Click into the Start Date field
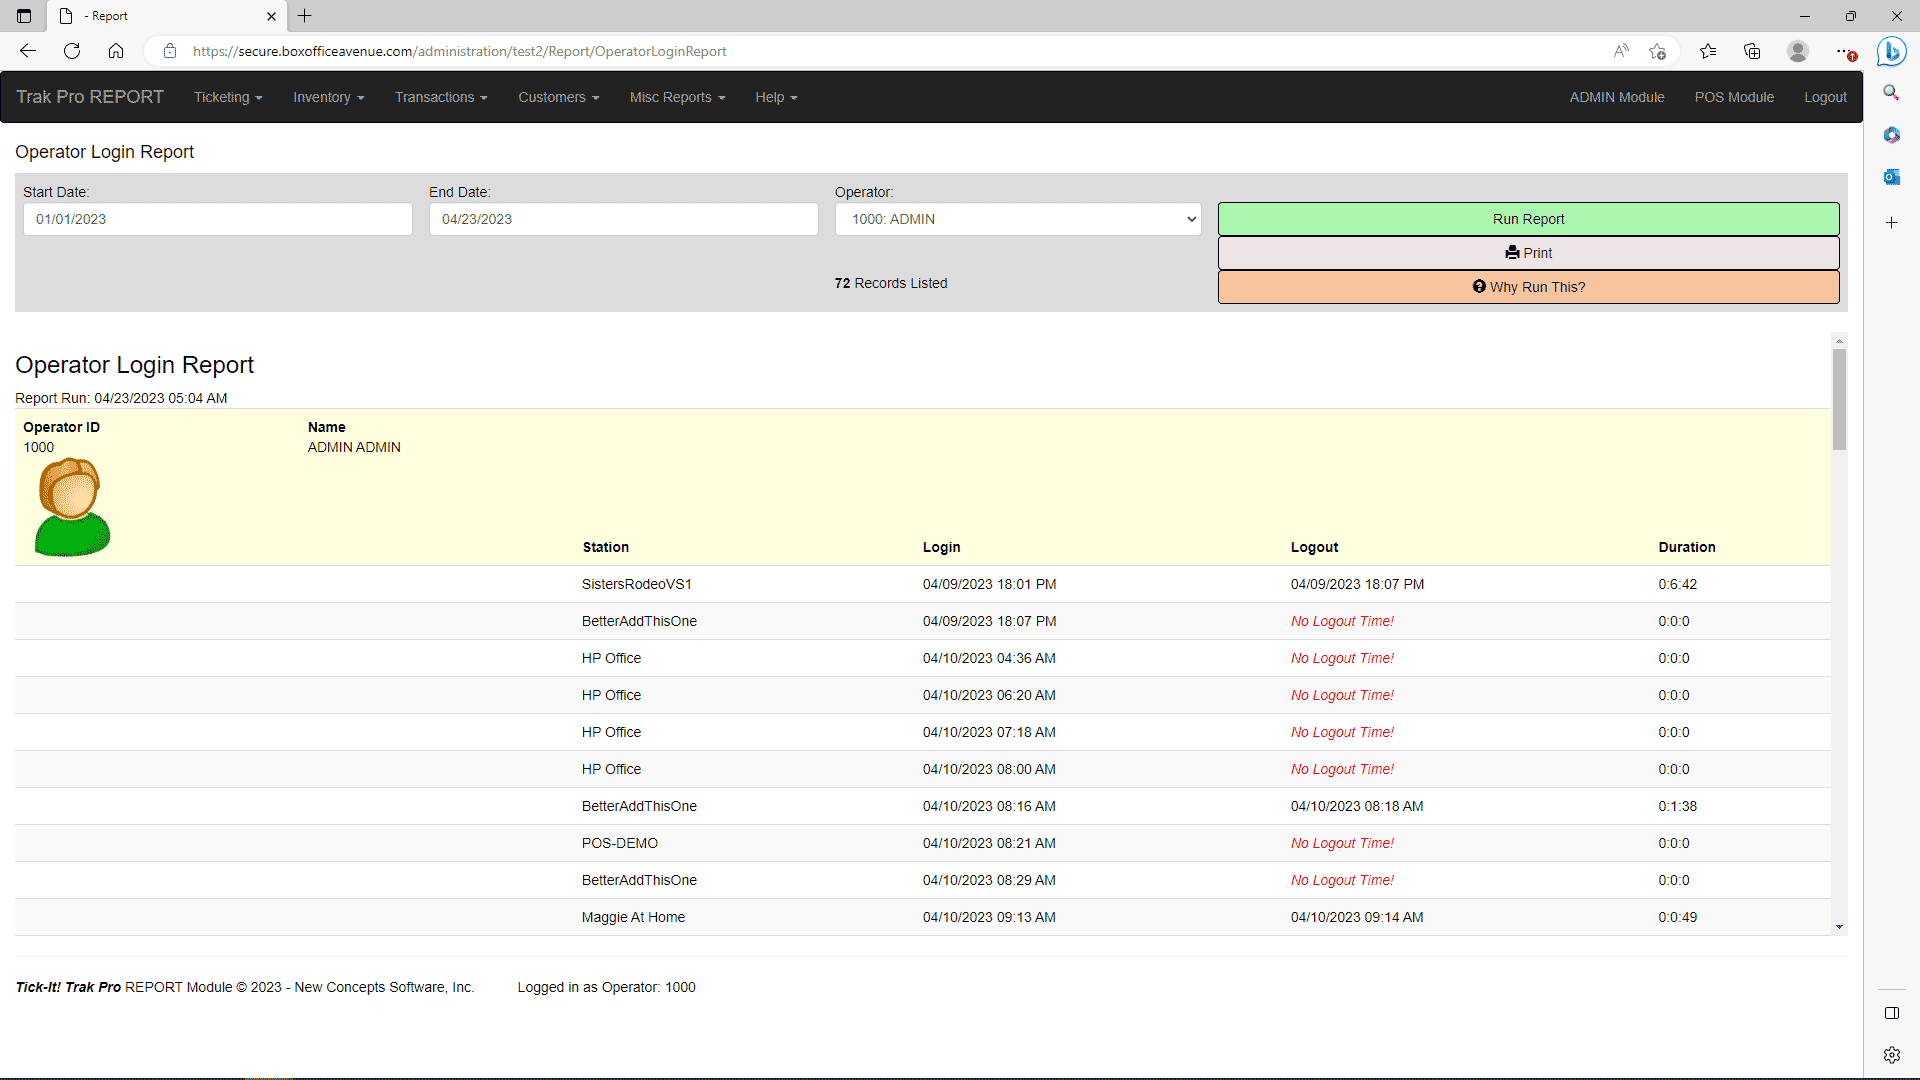Viewport: 1920px width, 1080px height. (218, 219)
